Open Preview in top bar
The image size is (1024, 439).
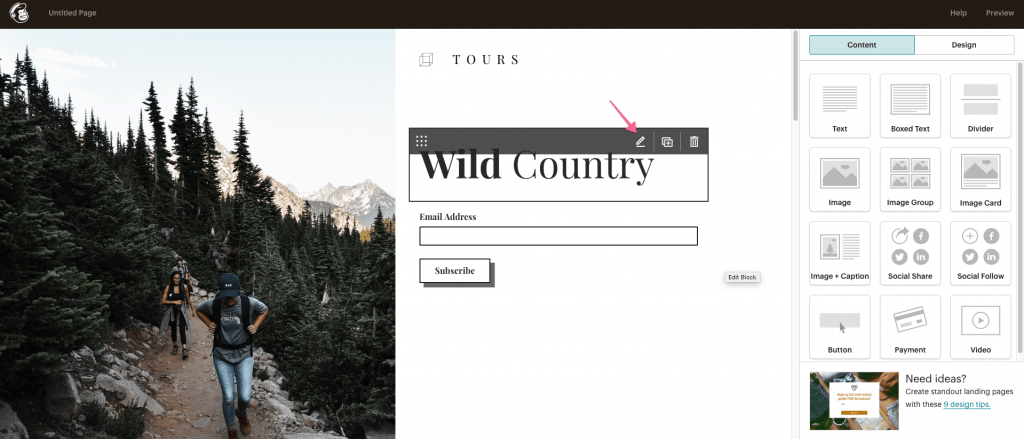[x=1000, y=13]
